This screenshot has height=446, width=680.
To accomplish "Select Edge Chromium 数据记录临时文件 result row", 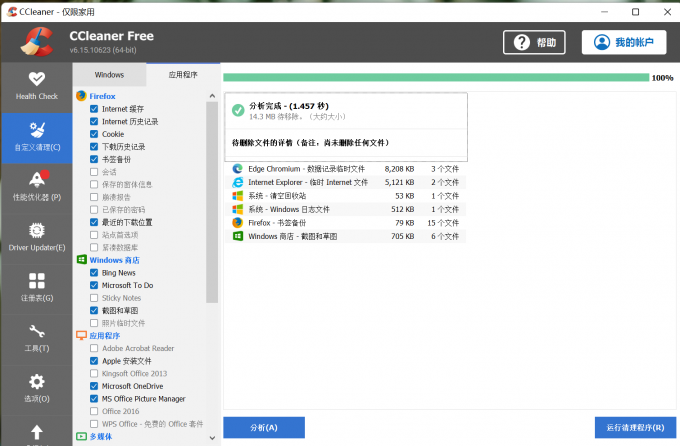I will coord(346,169).
